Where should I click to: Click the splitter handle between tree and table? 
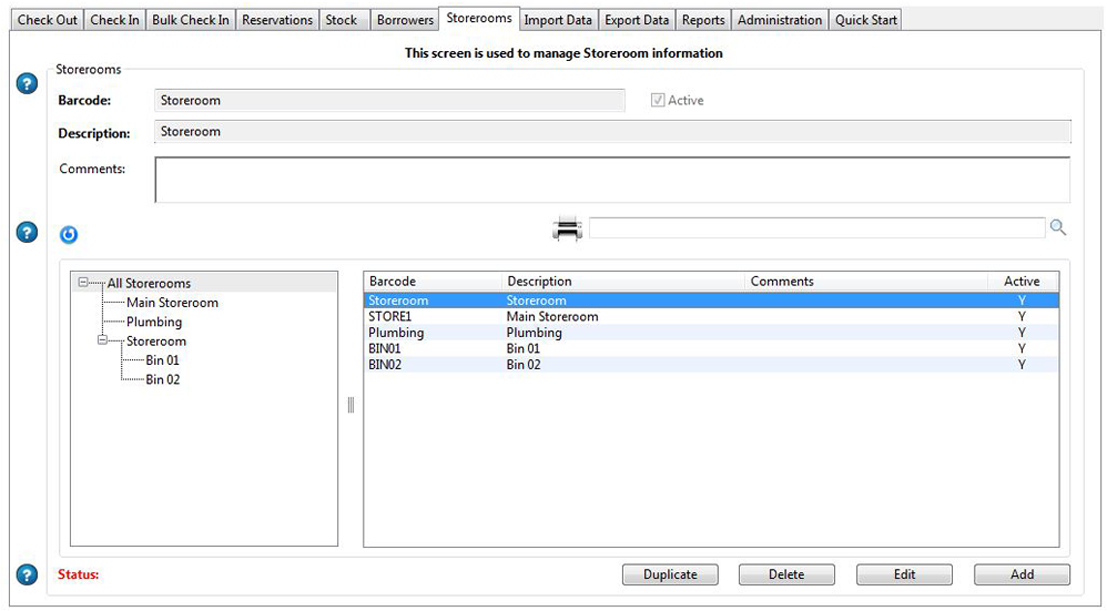point(351,405)
